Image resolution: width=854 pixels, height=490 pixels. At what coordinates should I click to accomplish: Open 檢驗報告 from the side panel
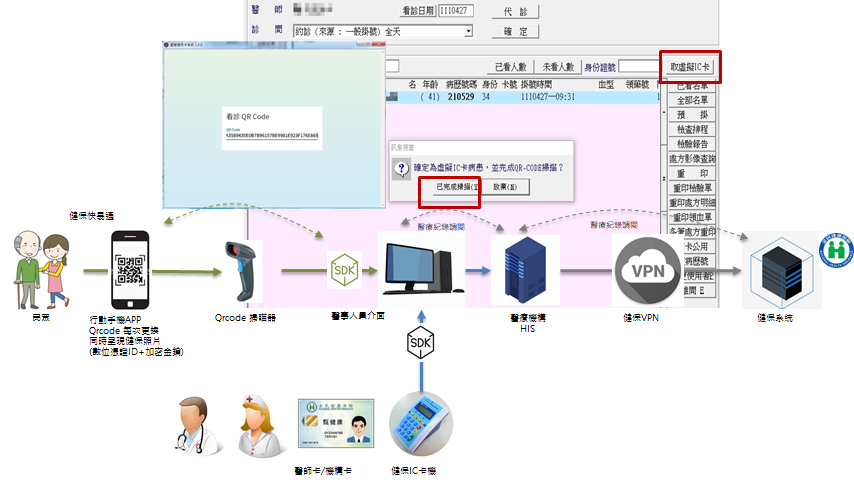[692, 144]
